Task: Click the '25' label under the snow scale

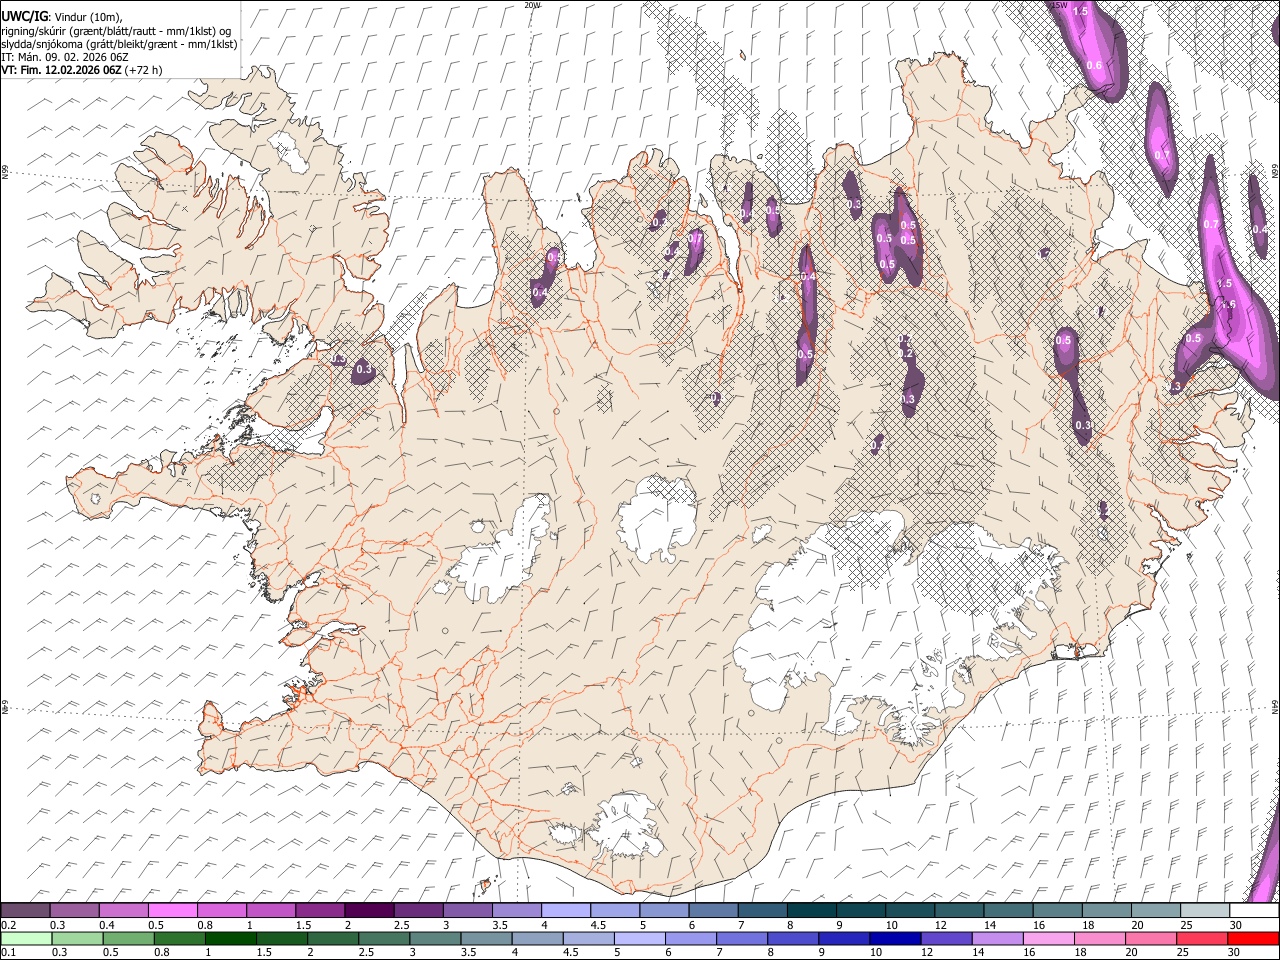Action: 1185,925
